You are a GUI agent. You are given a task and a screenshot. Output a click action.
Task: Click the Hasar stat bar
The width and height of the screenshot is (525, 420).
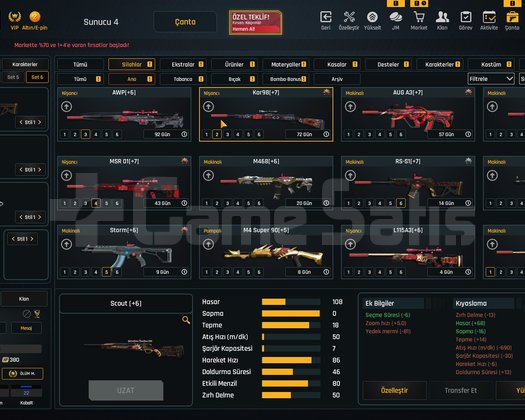coord(291,302)
